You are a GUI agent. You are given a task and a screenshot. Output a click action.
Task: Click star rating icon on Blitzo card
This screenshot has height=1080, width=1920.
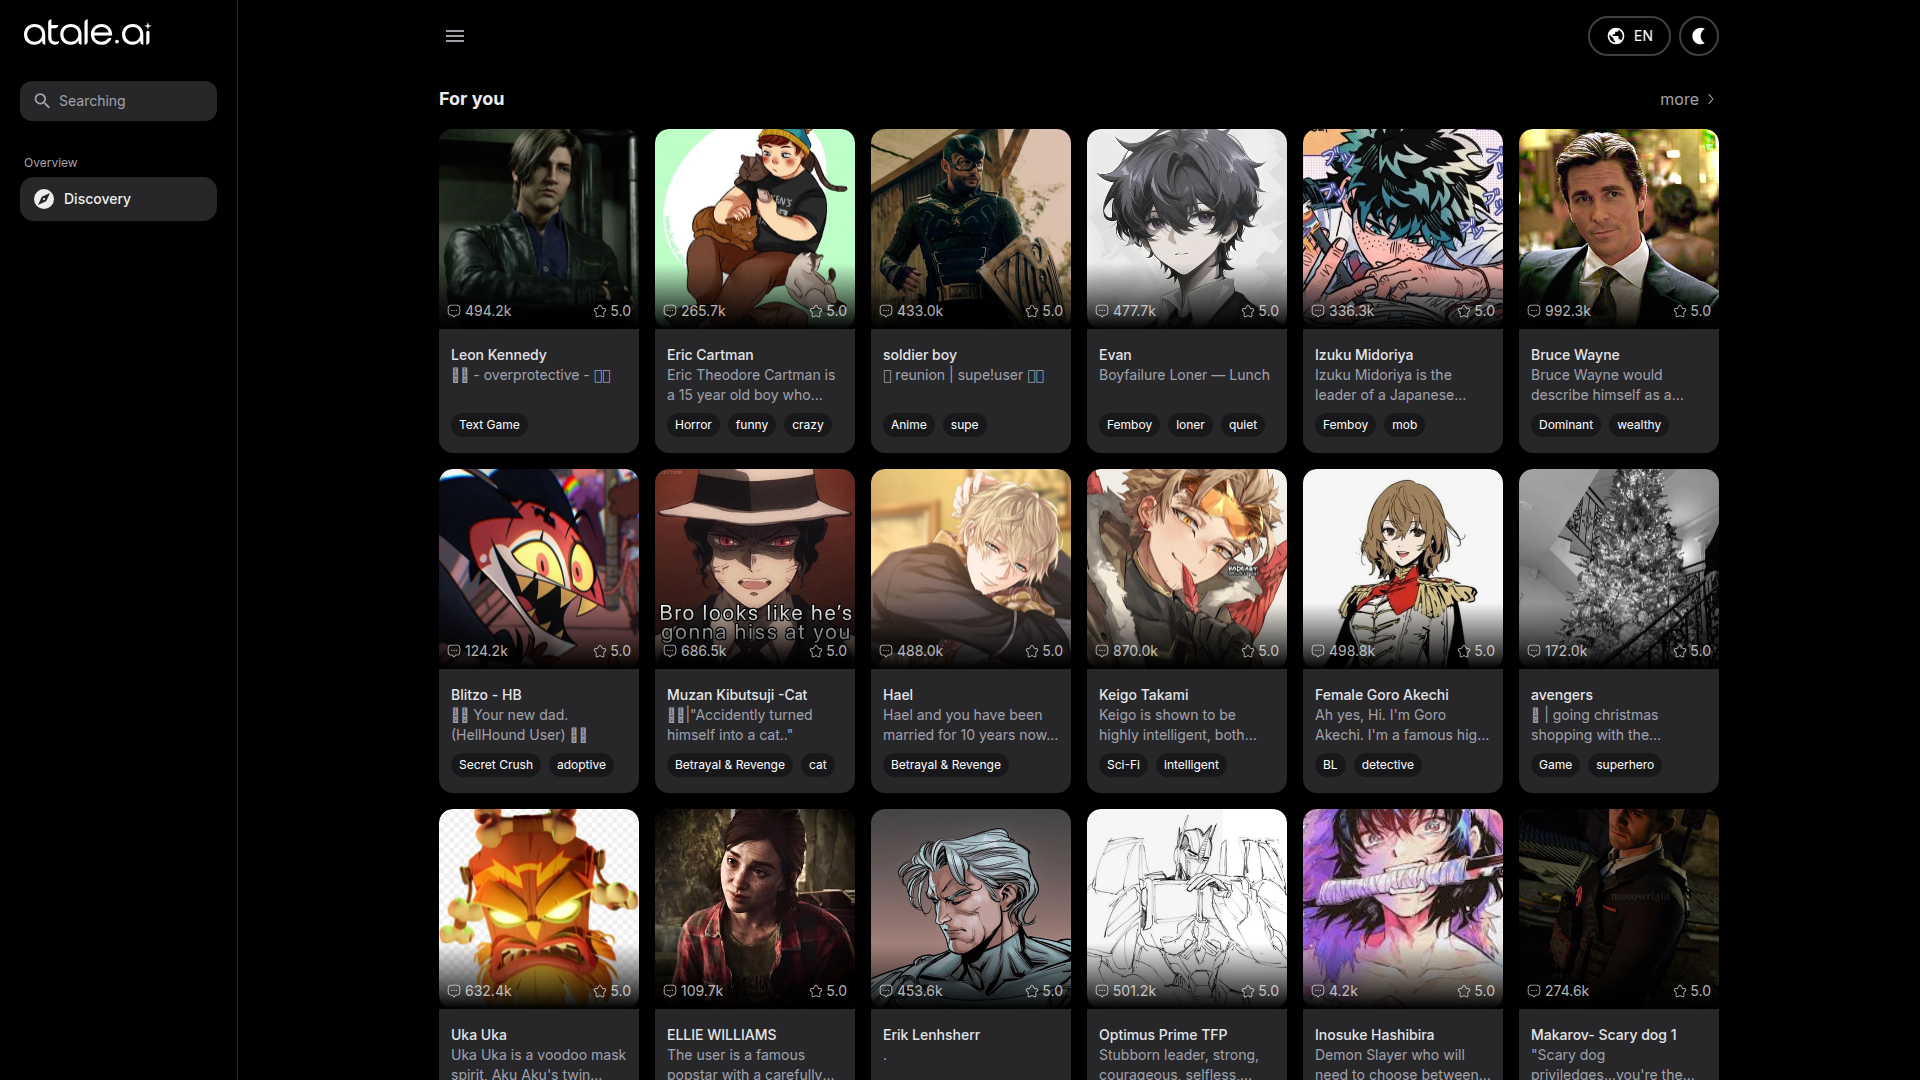pos(600,651)
